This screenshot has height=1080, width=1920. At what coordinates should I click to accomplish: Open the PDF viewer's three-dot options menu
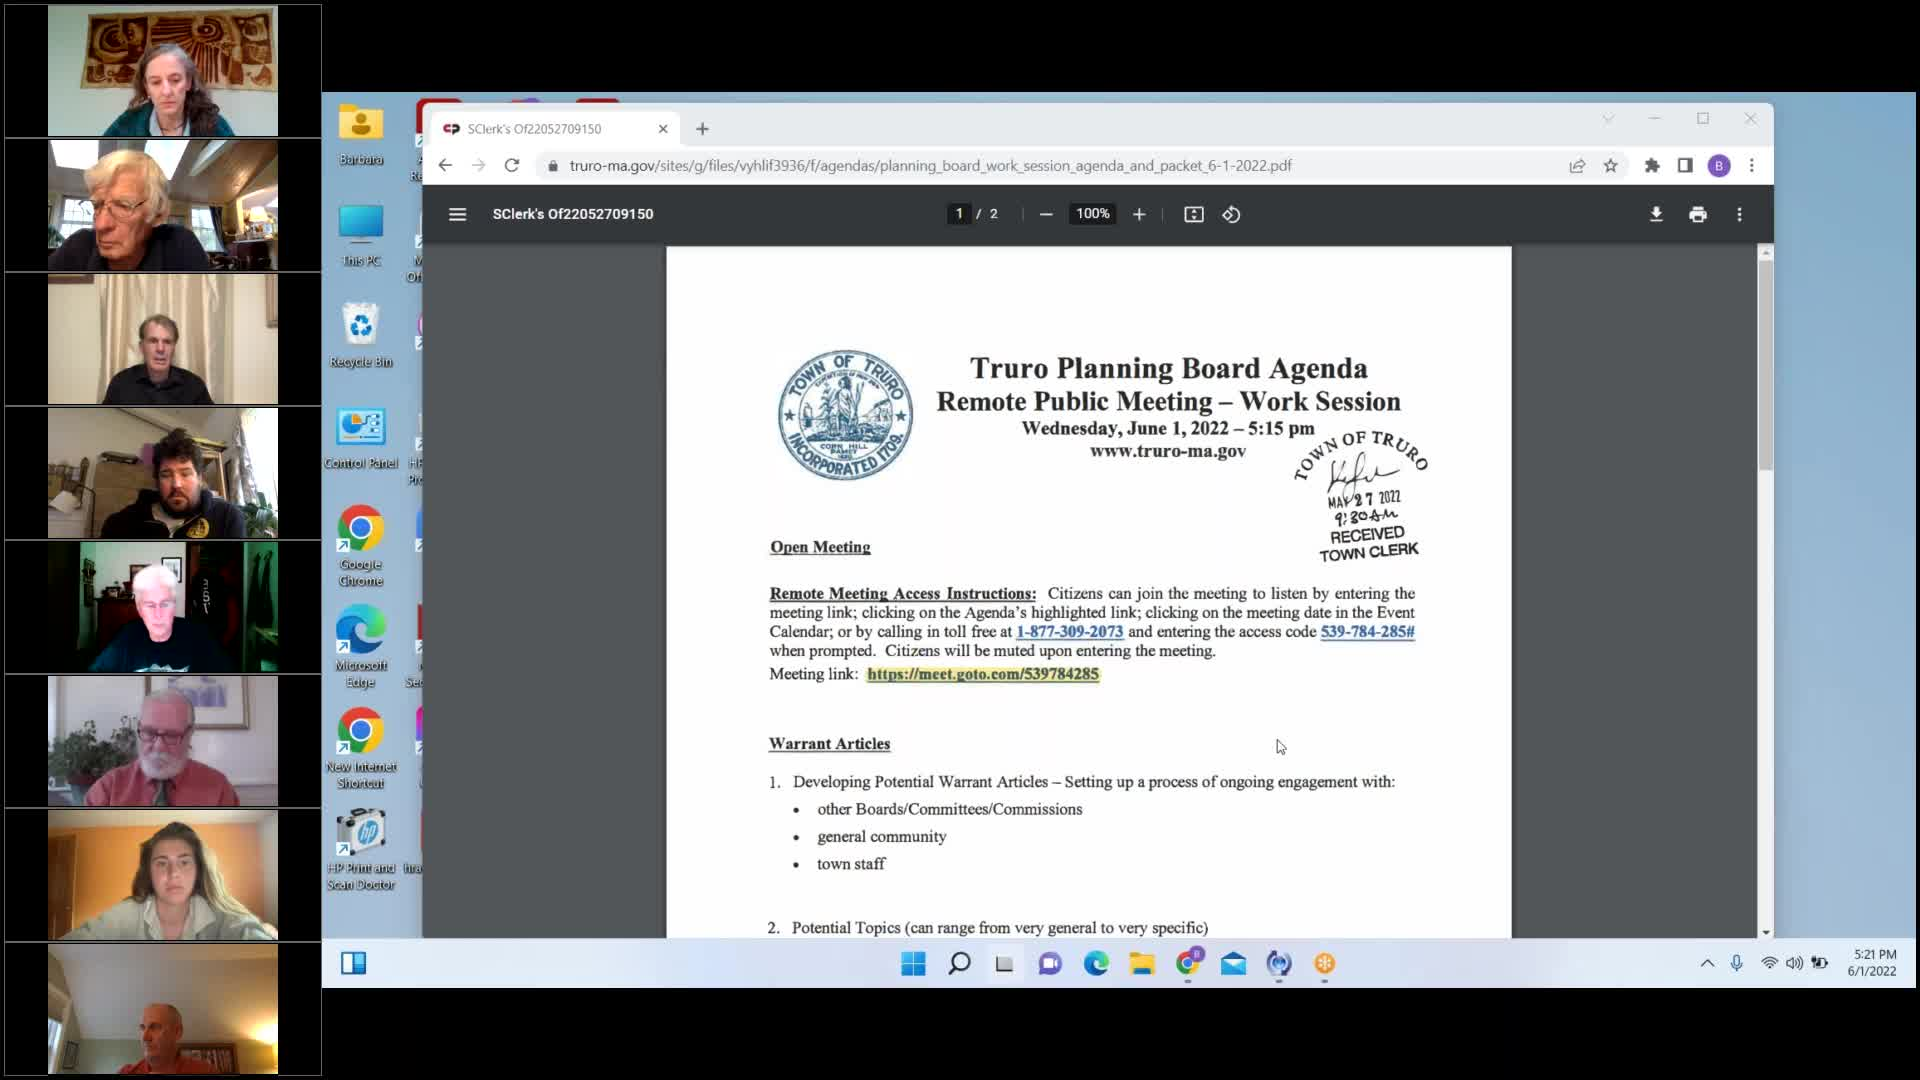click(1739, 213)
